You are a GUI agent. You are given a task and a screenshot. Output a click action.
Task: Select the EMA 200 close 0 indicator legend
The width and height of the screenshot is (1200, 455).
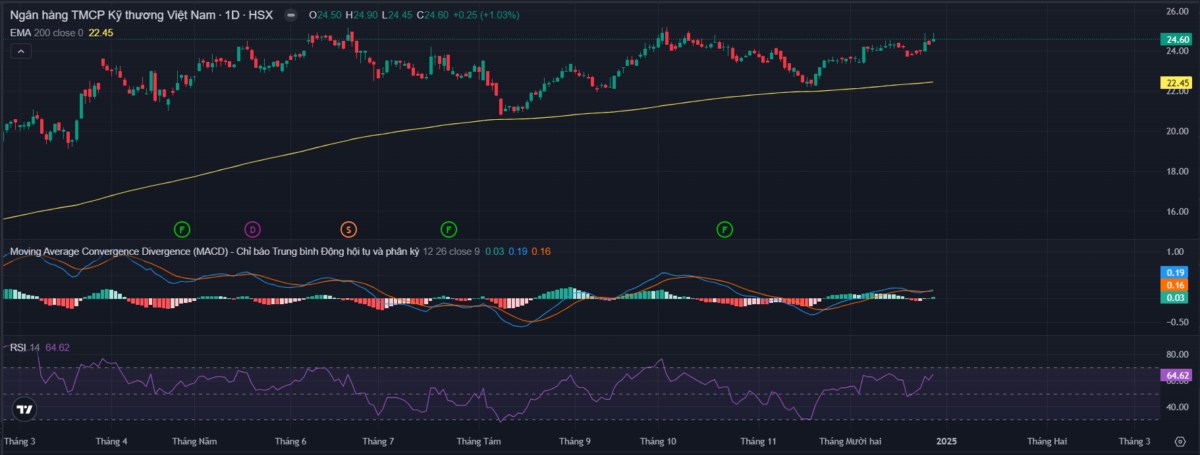46,33
